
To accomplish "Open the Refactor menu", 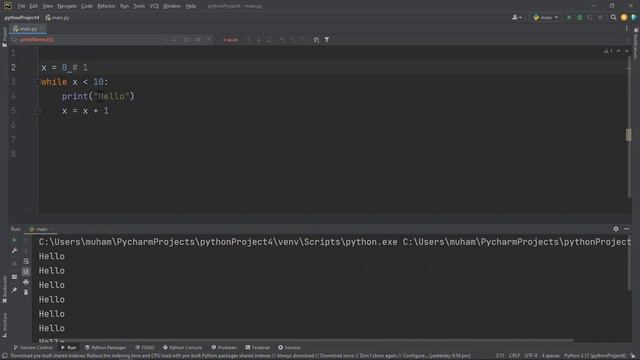I will [x=106, y=6].
